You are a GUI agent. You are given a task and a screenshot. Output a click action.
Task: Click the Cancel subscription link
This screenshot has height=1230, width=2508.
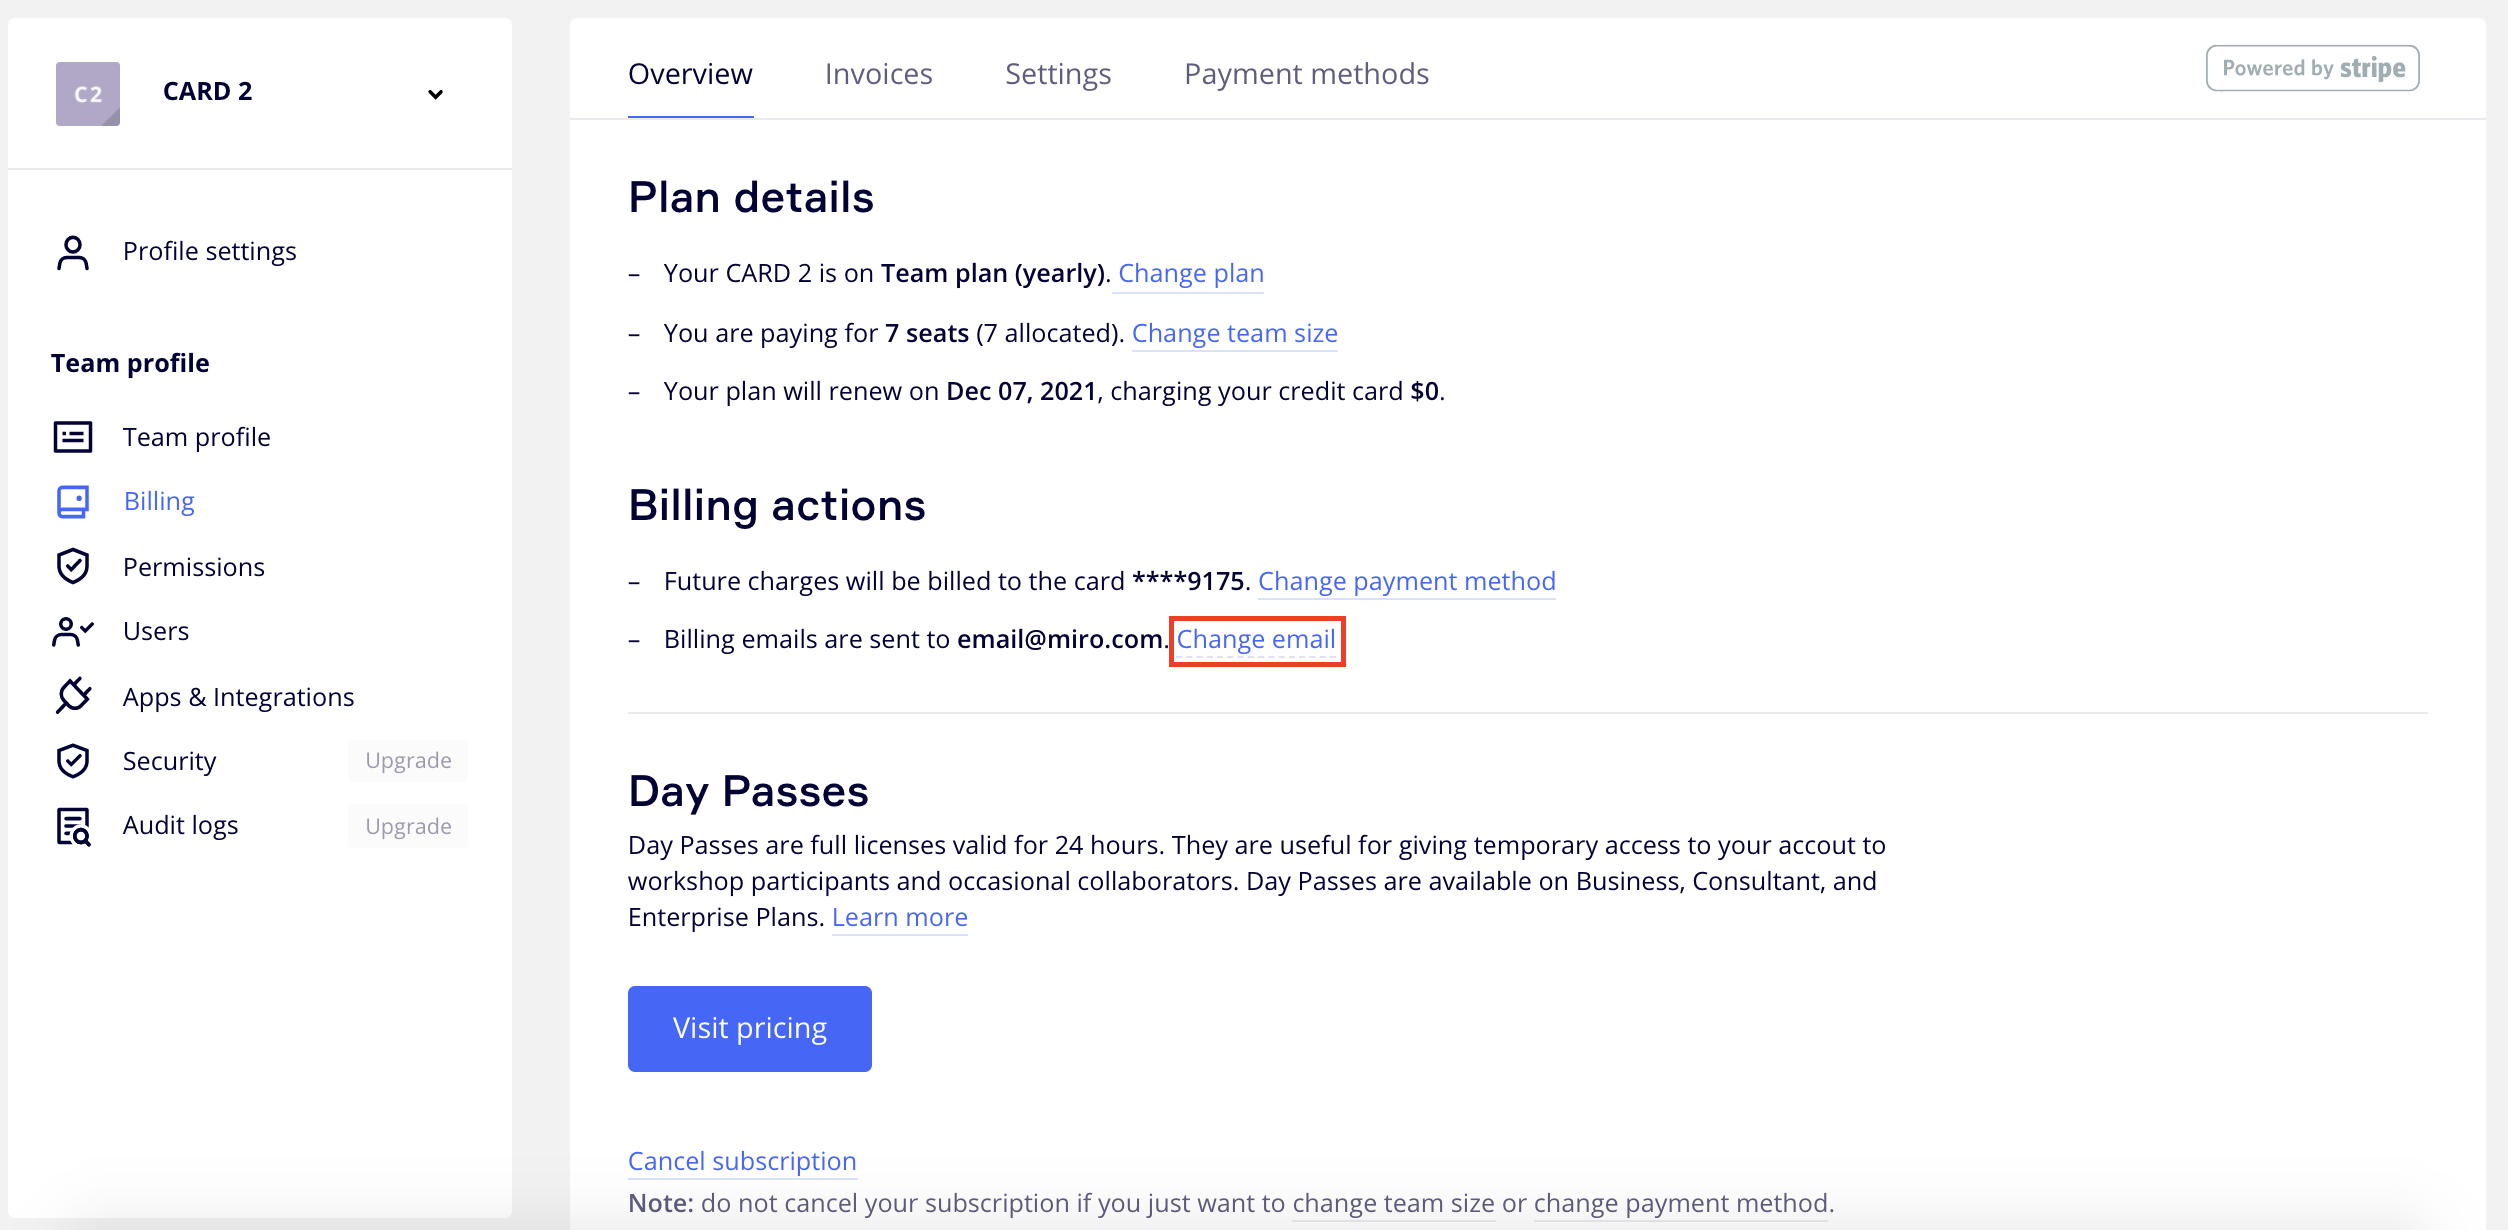point(742,1161)
